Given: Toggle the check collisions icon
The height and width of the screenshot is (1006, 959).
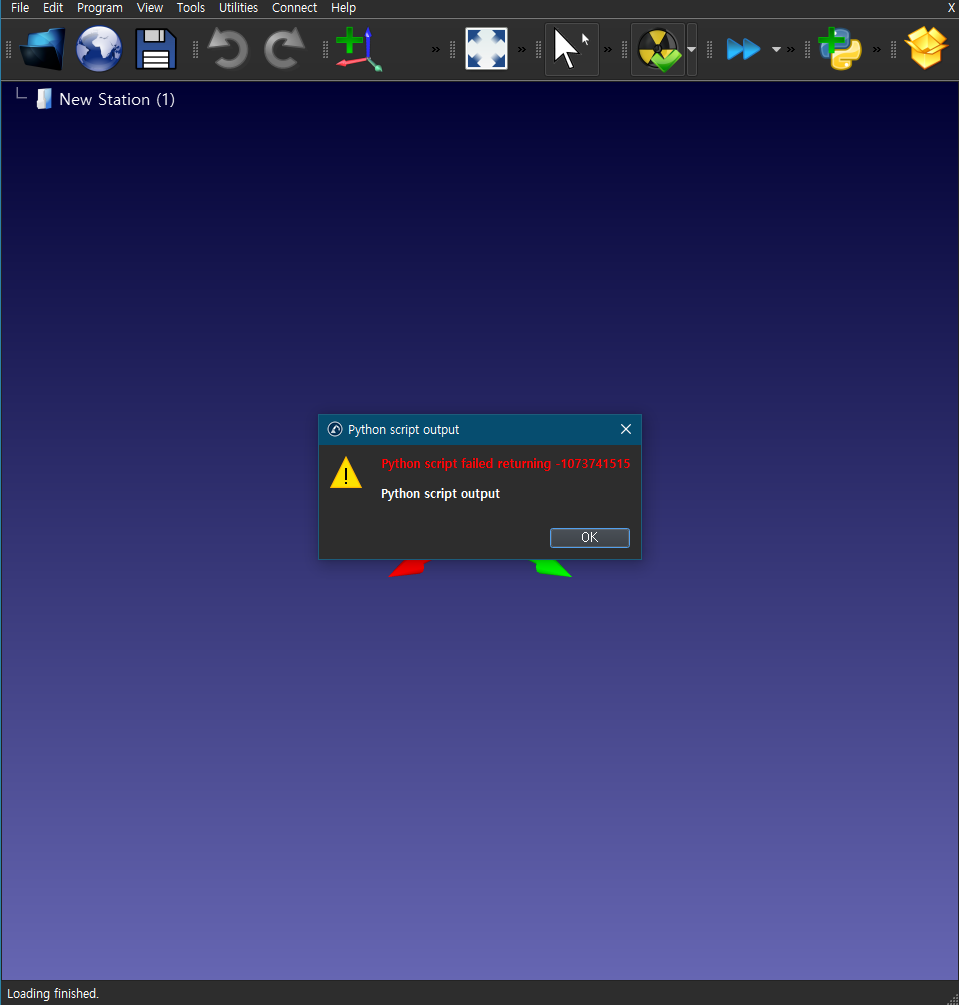Looking at the screenshot, I should coord(658,49).
